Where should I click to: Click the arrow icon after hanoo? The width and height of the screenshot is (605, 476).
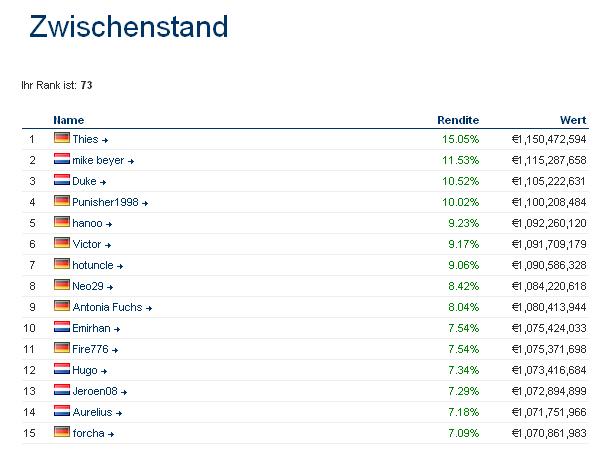pyautogui.click(x=109, y=224)
